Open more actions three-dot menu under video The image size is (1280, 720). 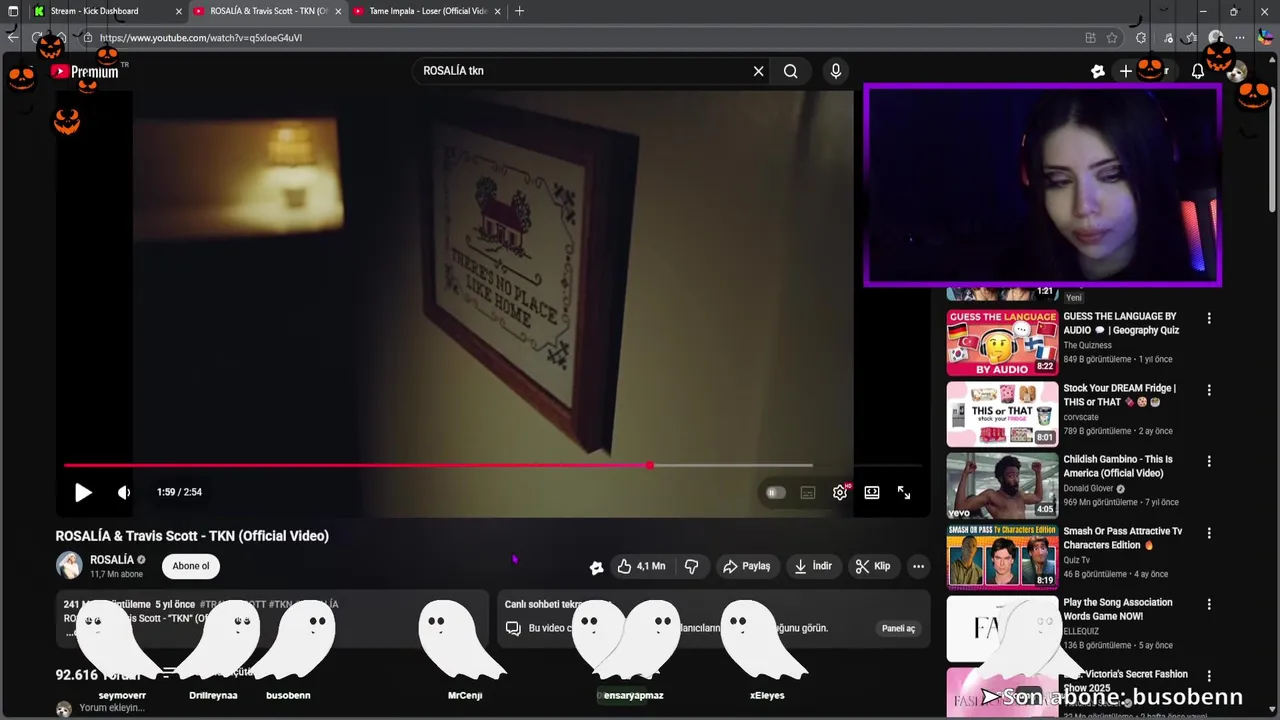918,566
